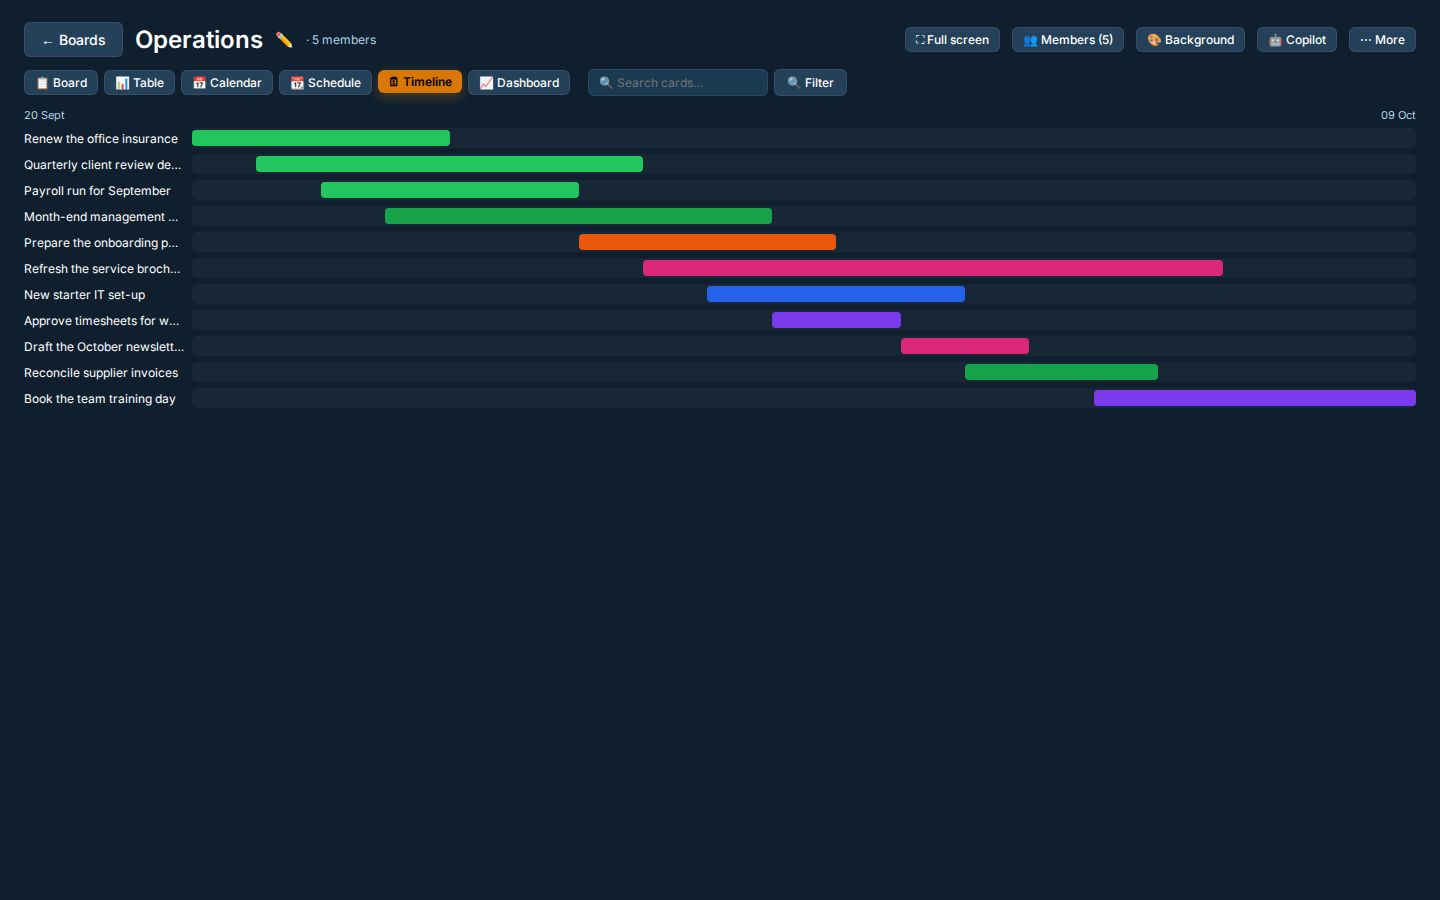1440x900 pixels.
Task: Select the Draft the October newsletter bar
Action: pos(965,346)
